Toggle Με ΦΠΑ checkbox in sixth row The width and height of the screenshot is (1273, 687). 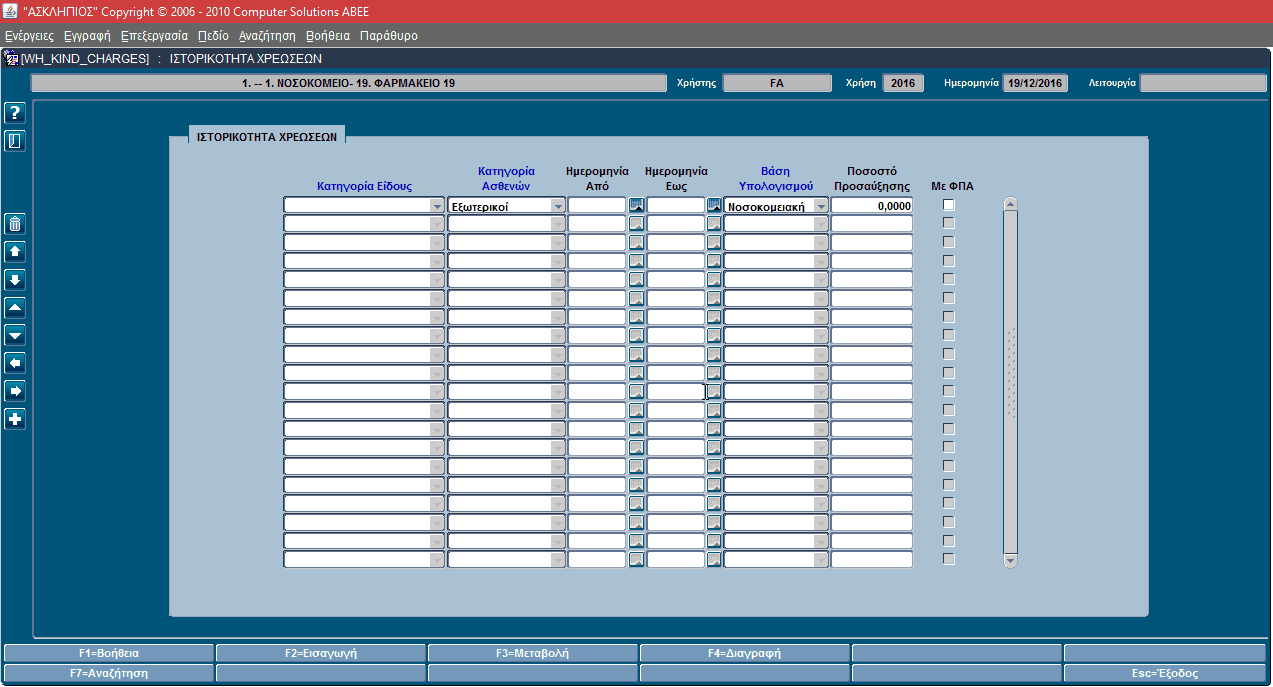tap(949, 298)
